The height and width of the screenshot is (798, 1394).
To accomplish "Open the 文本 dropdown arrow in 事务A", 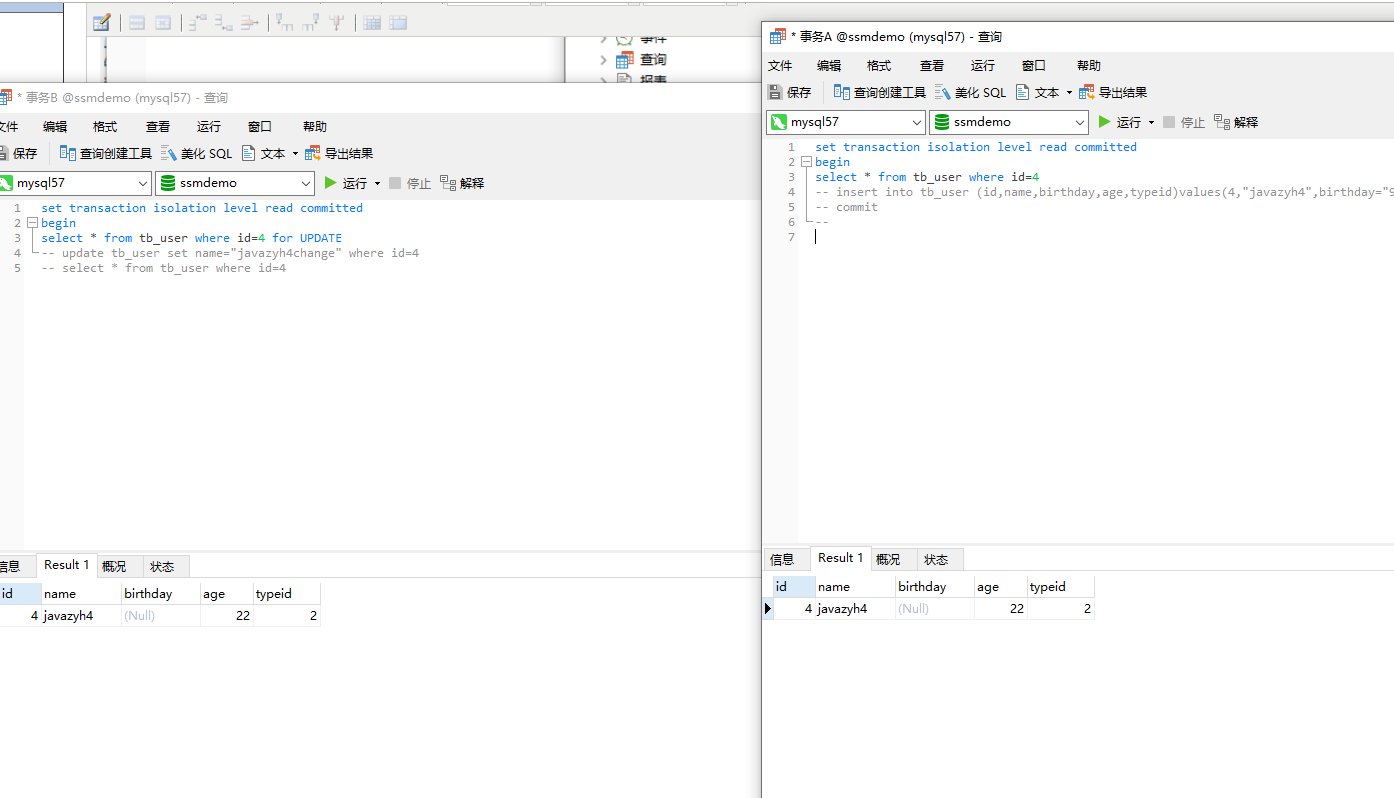I will coord(1069,92).
